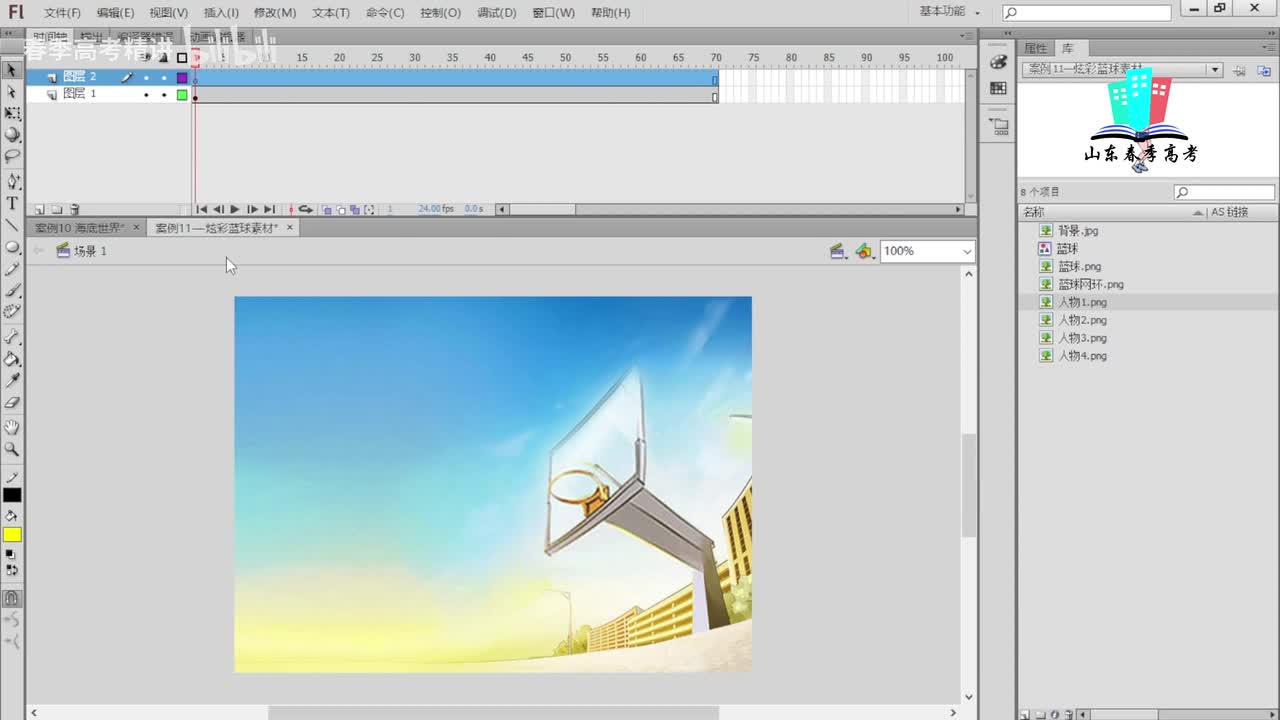Reset colors to black and white
1280x720 pixels.
[x=11, y=554]
